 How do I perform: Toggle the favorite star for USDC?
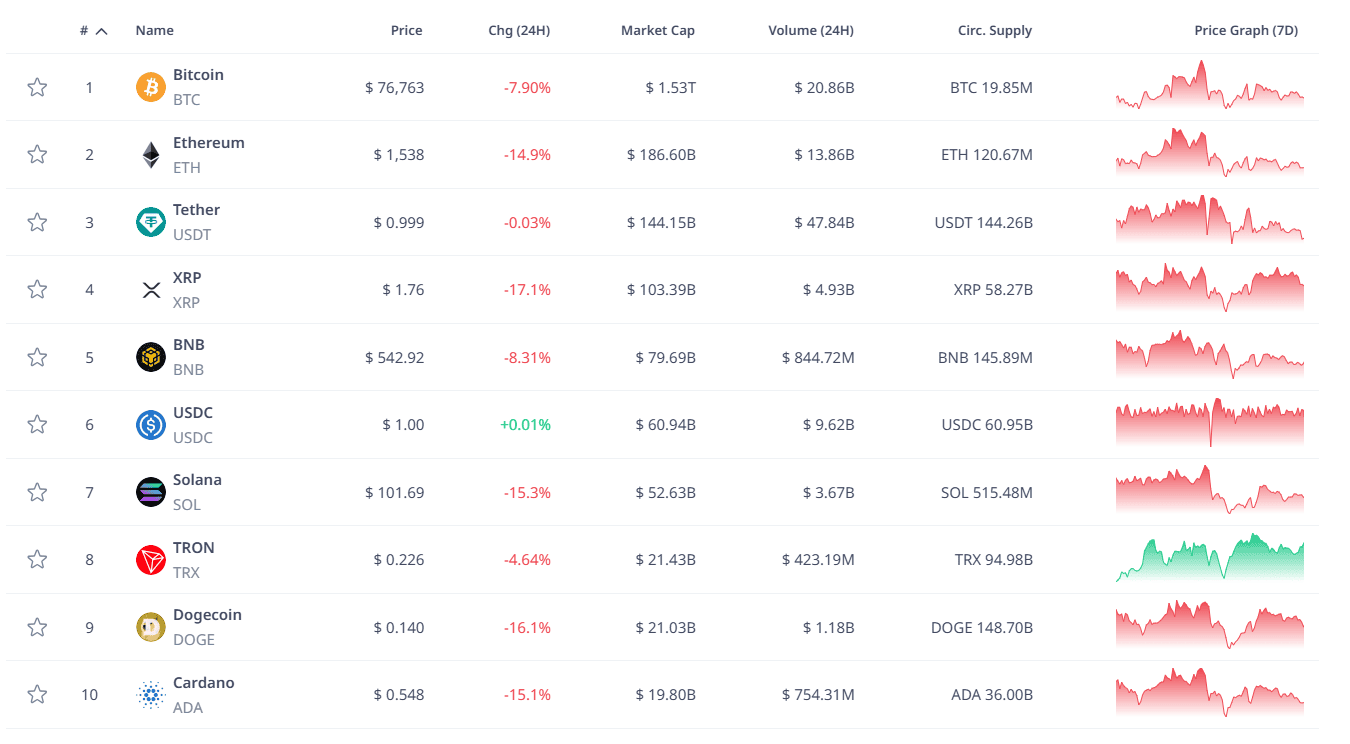pos(37,425)
